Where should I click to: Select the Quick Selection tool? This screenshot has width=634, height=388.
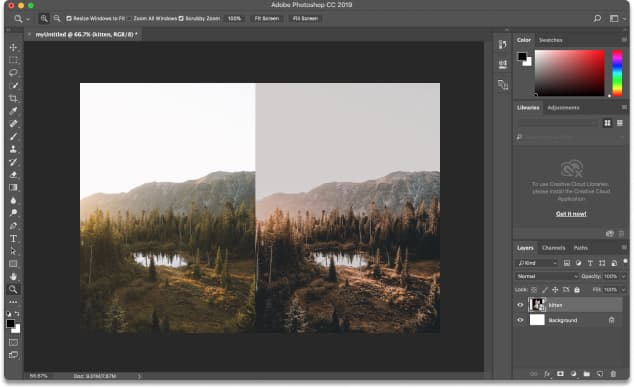[13, 86]
